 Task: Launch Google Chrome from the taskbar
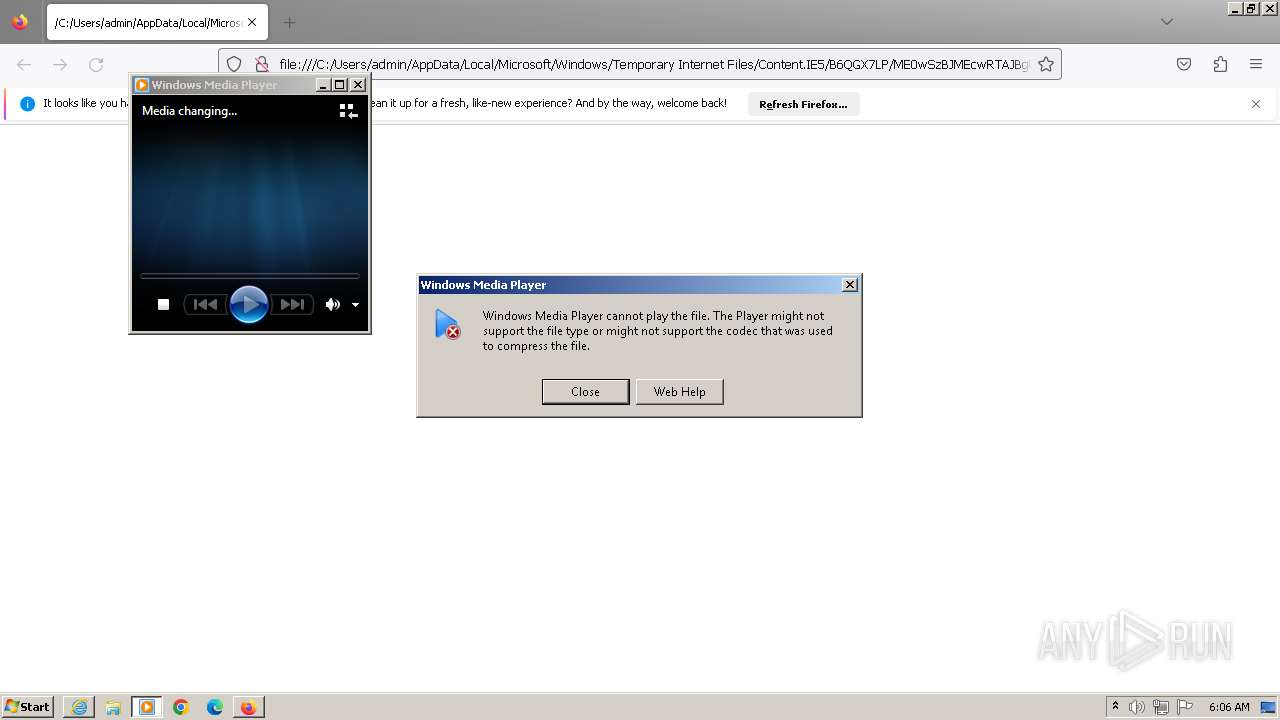click(181, 707)
